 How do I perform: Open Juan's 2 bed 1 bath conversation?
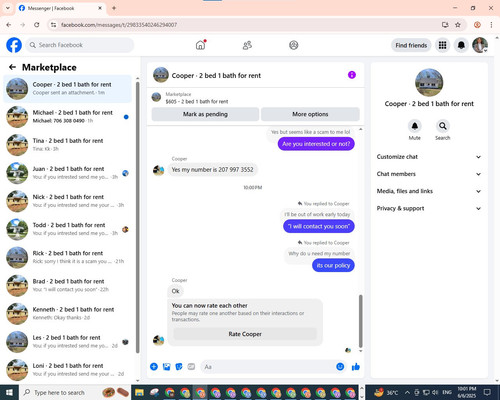click(x=67, y=173)
